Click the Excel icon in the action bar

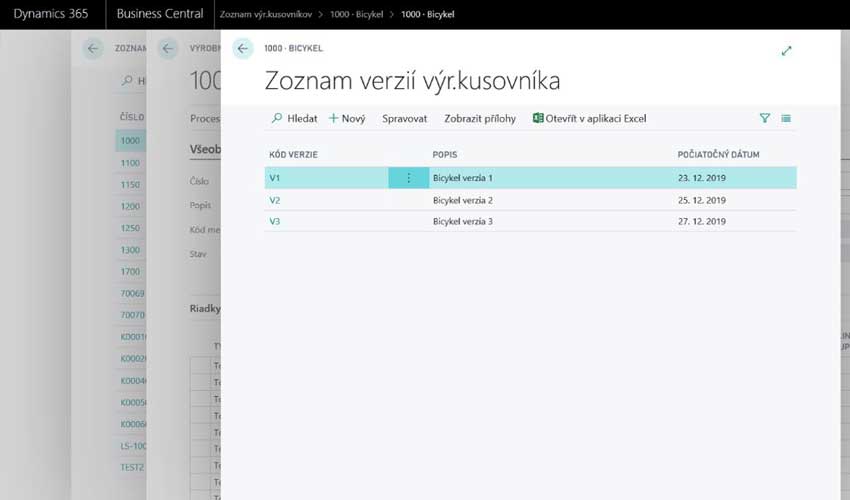538,118
